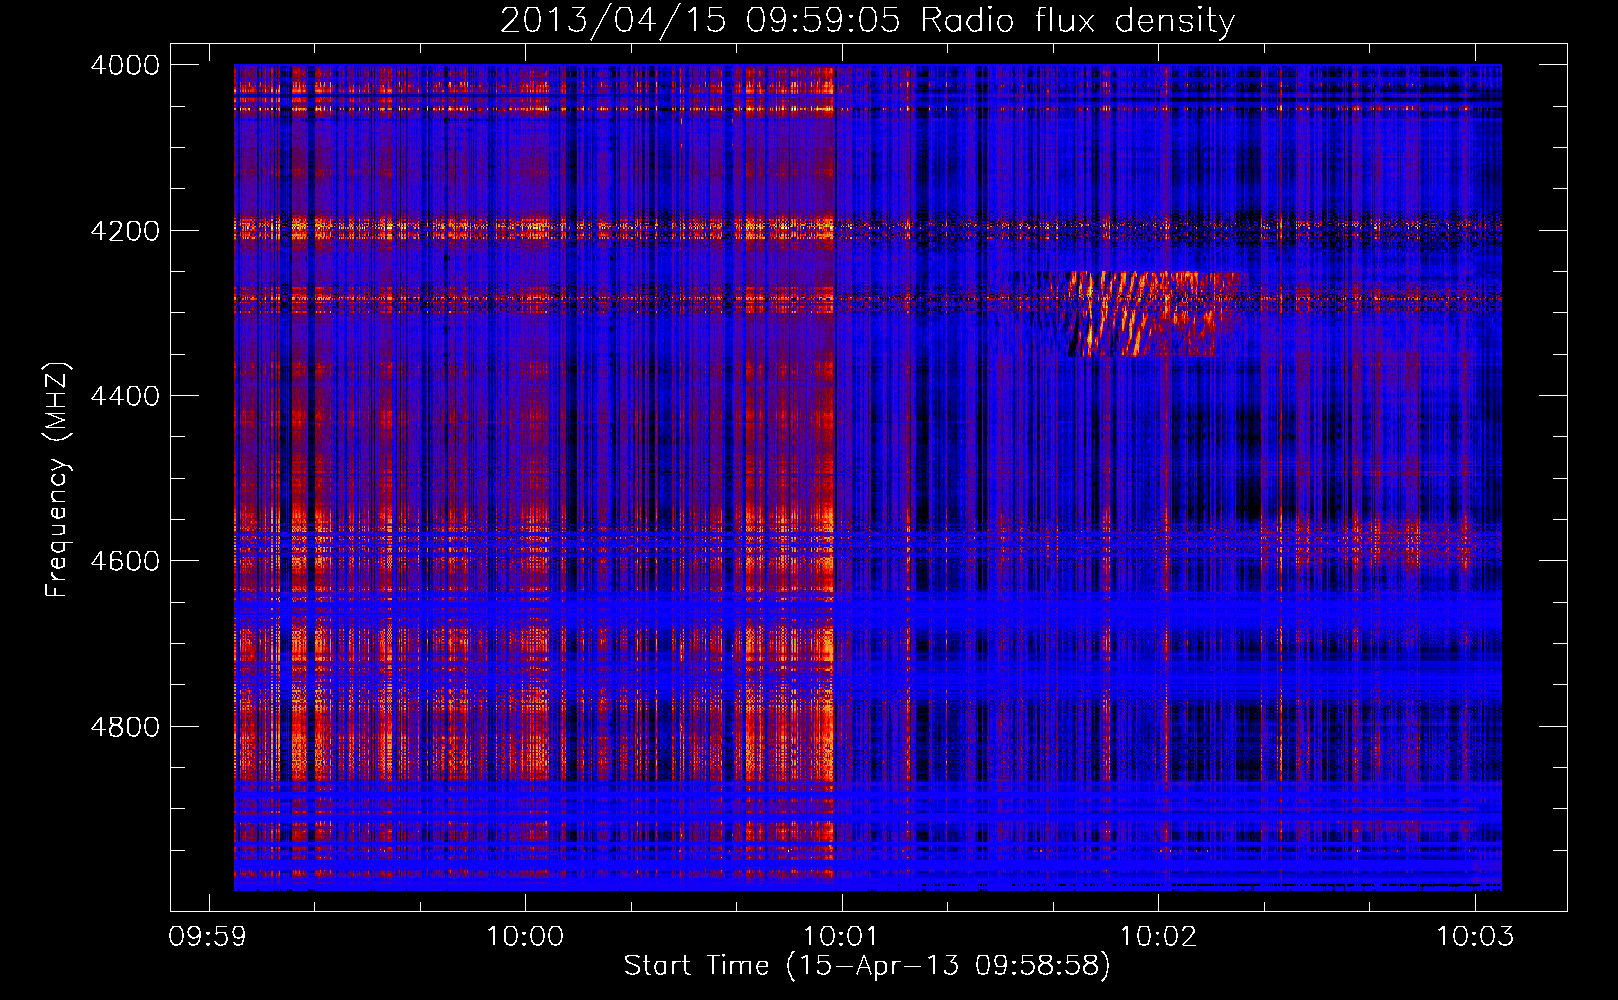The width and height of the screenshot is (1618, 1000).
Task: Click the 'Frequency (MHZ)' y-axis label
Action: point(58,480)
